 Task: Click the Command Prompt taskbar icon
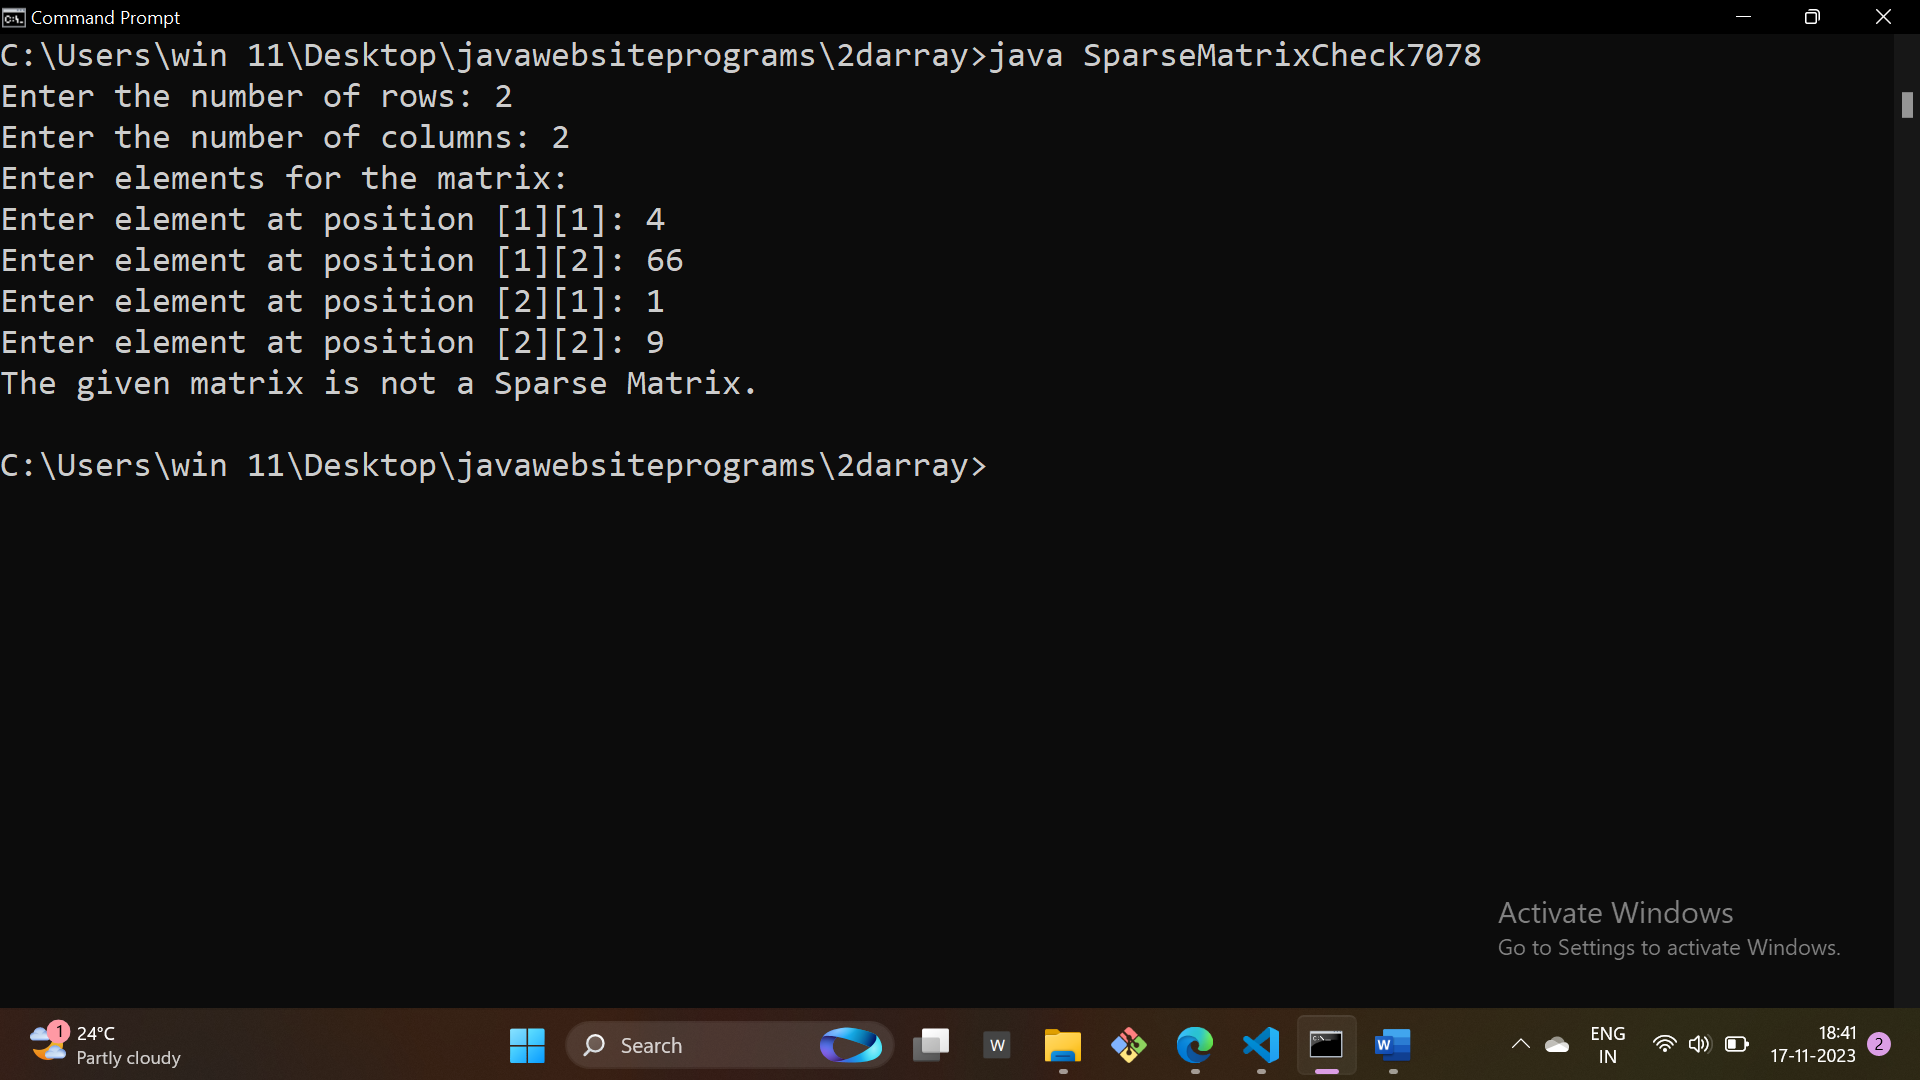tap(1326, 1045)
